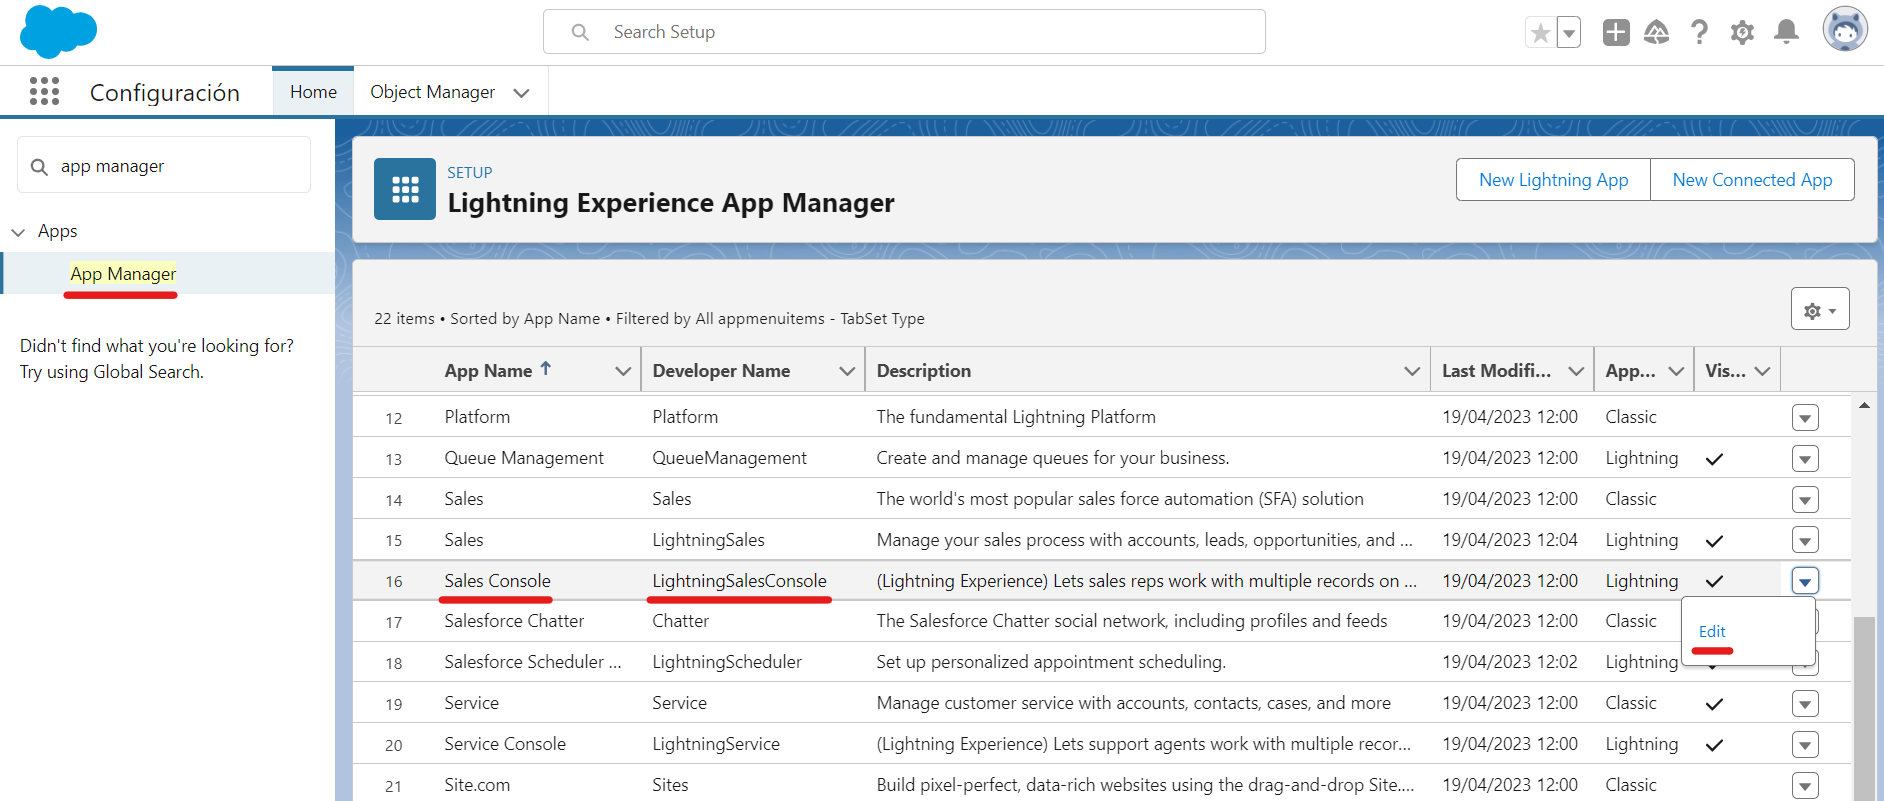
Task: Open the Global Actions plus icon
Action: click(1616, 33)
